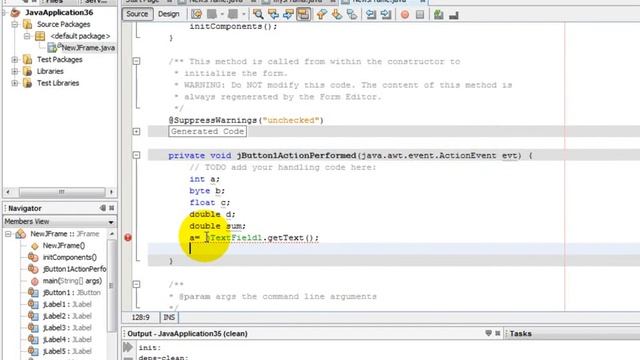Viewport: 640px width, 360px height.
Task: Click Find Next Occurrence icon
Action: (288, 14)
